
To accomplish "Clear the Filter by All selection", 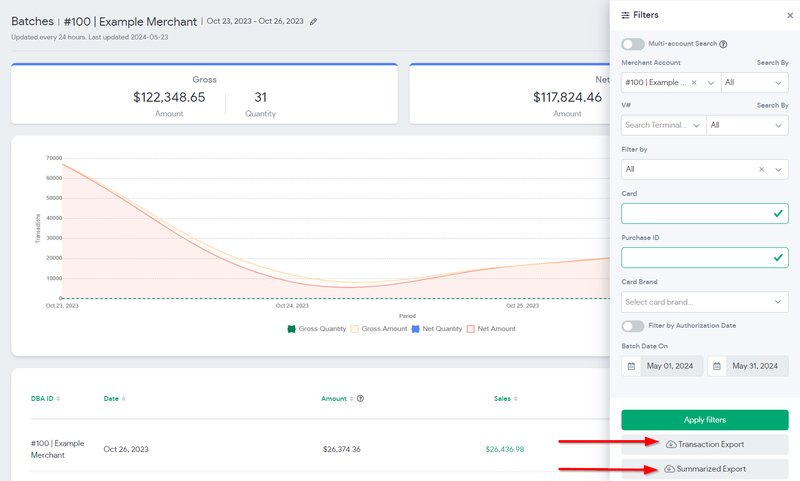I will point(761,169).
